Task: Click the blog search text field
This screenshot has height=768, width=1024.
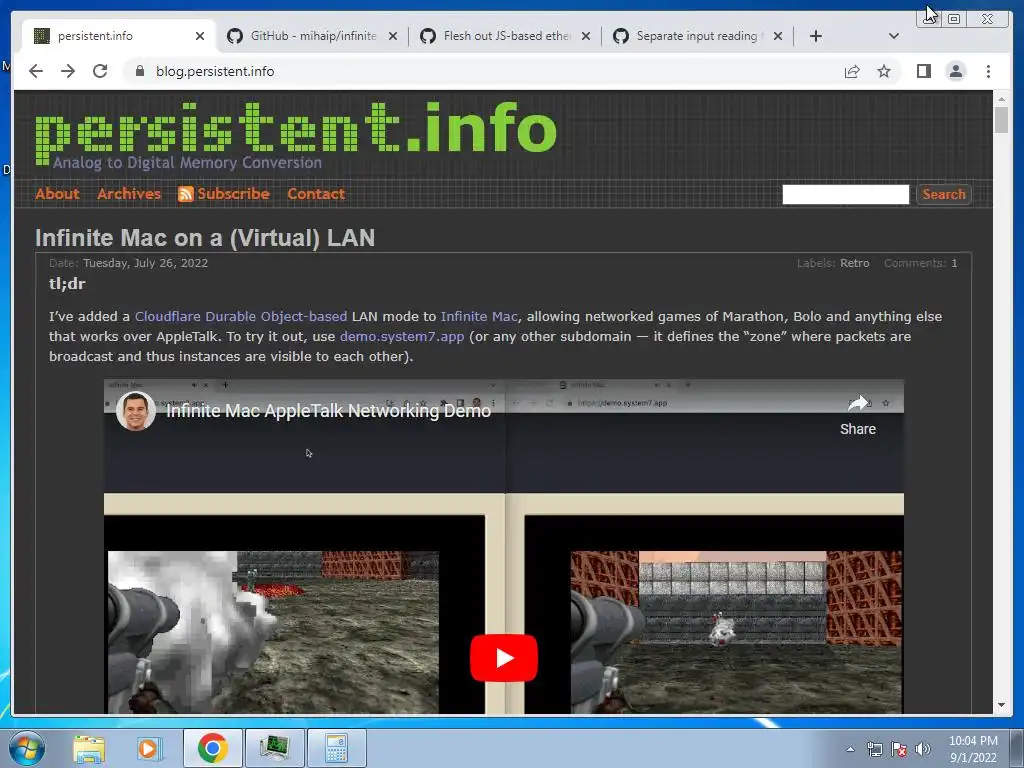Action: coord(845,194)
